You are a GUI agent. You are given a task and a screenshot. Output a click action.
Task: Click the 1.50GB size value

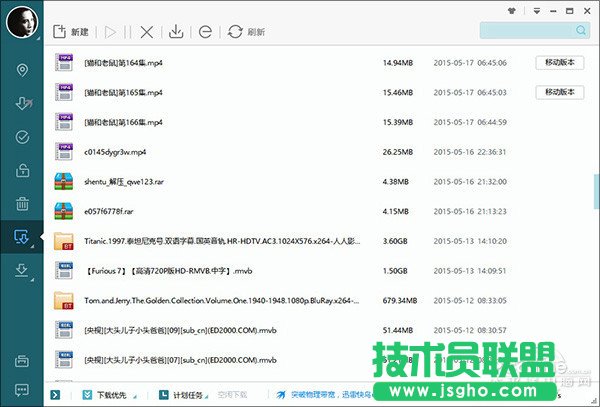pyautogui.click(x=395, y=271)
